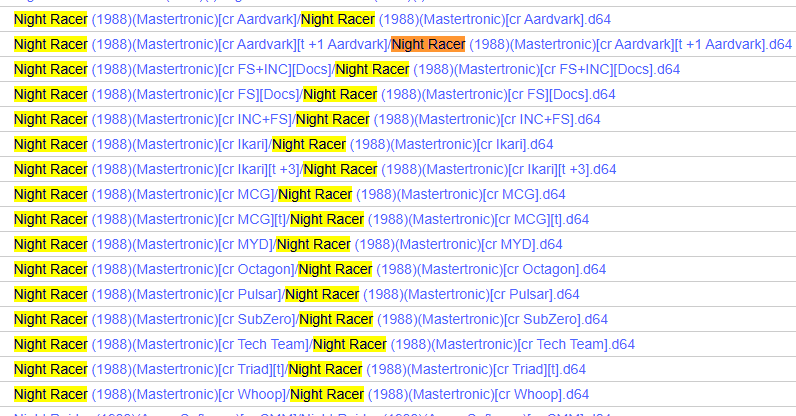
Task: Open Night Racer [cr FS][Docs].d64 link
Action: (314, 94)
